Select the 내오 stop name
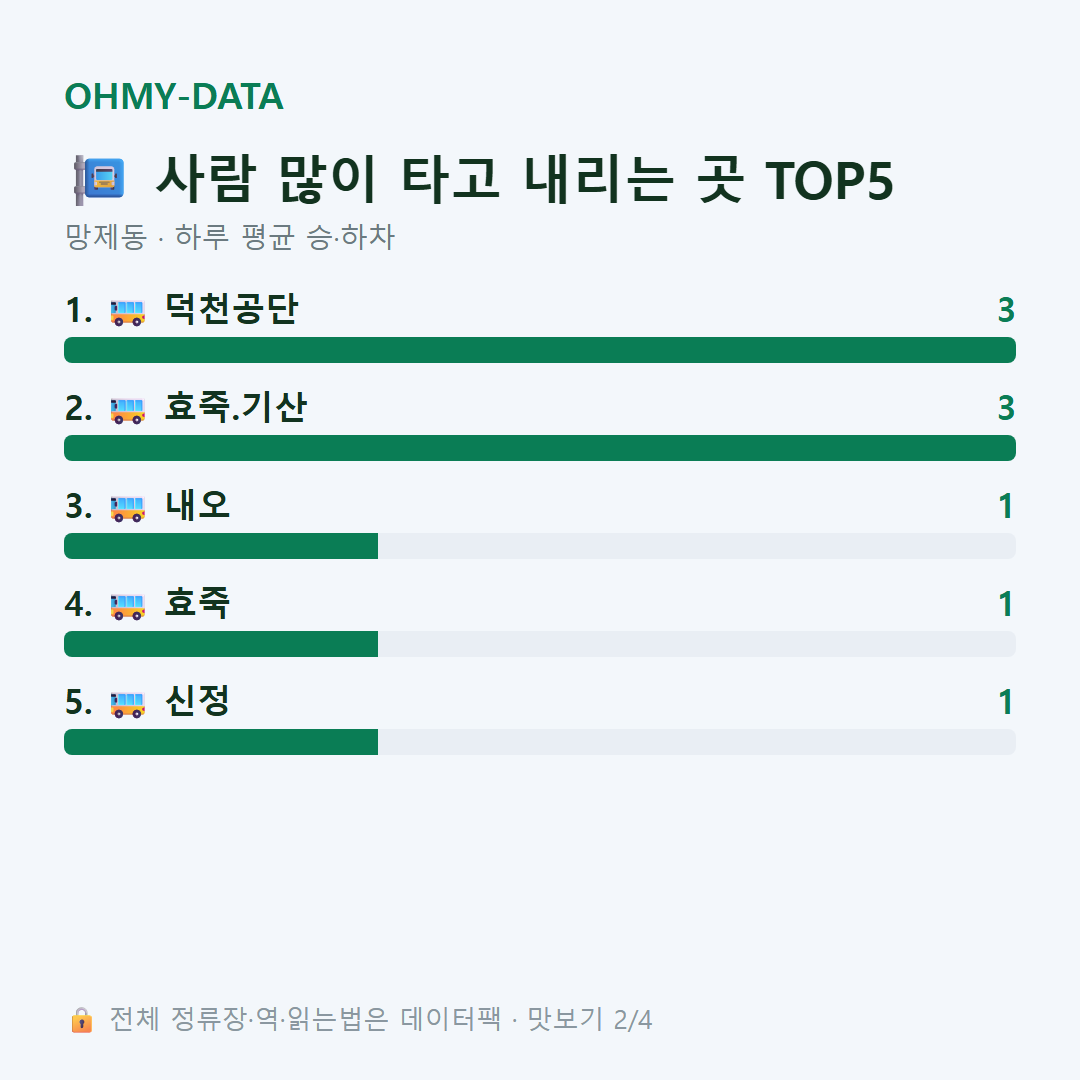The height and width of the screenshot is (1080, 1080). [x=197, y=505]
